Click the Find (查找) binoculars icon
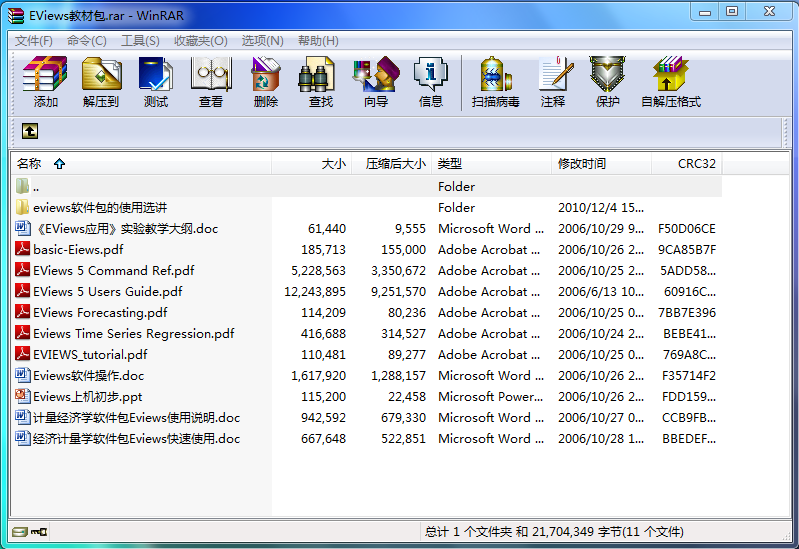799x549 pixels. click(x=317, y=74)
